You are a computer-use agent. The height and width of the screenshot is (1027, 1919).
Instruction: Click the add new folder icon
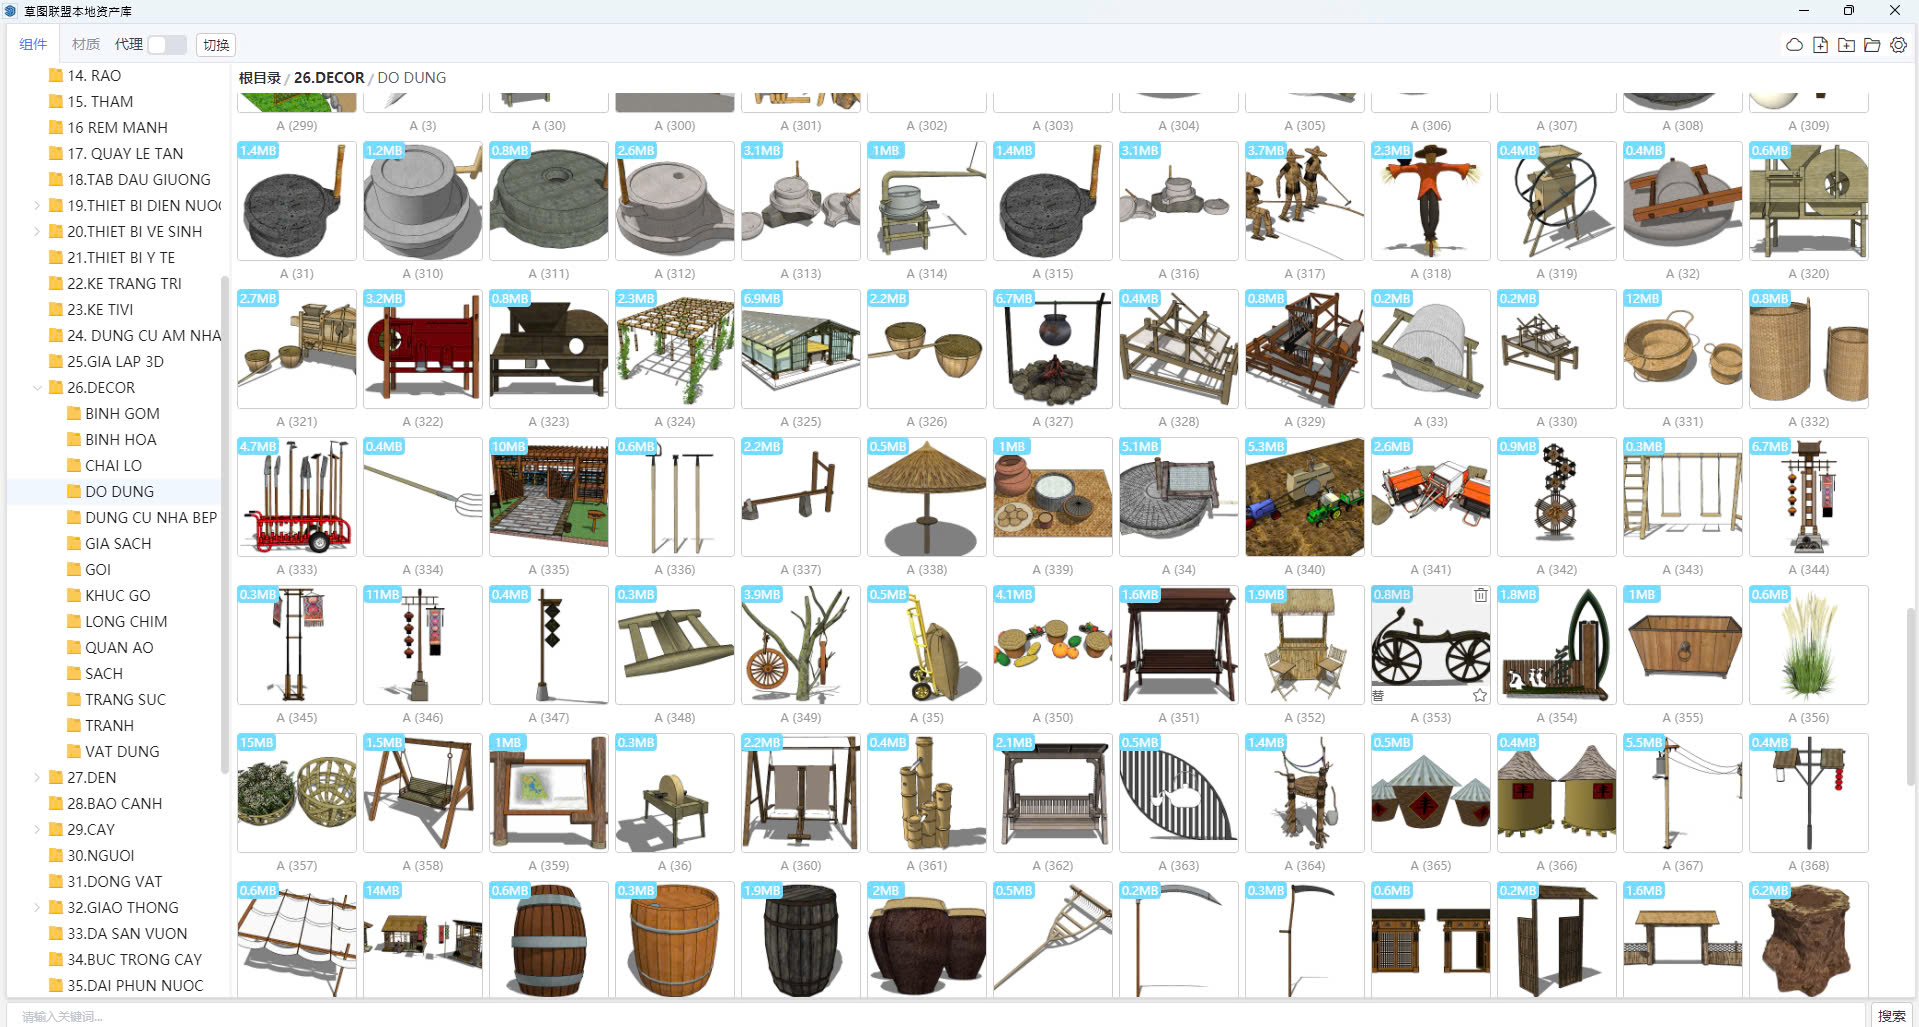1846,45
